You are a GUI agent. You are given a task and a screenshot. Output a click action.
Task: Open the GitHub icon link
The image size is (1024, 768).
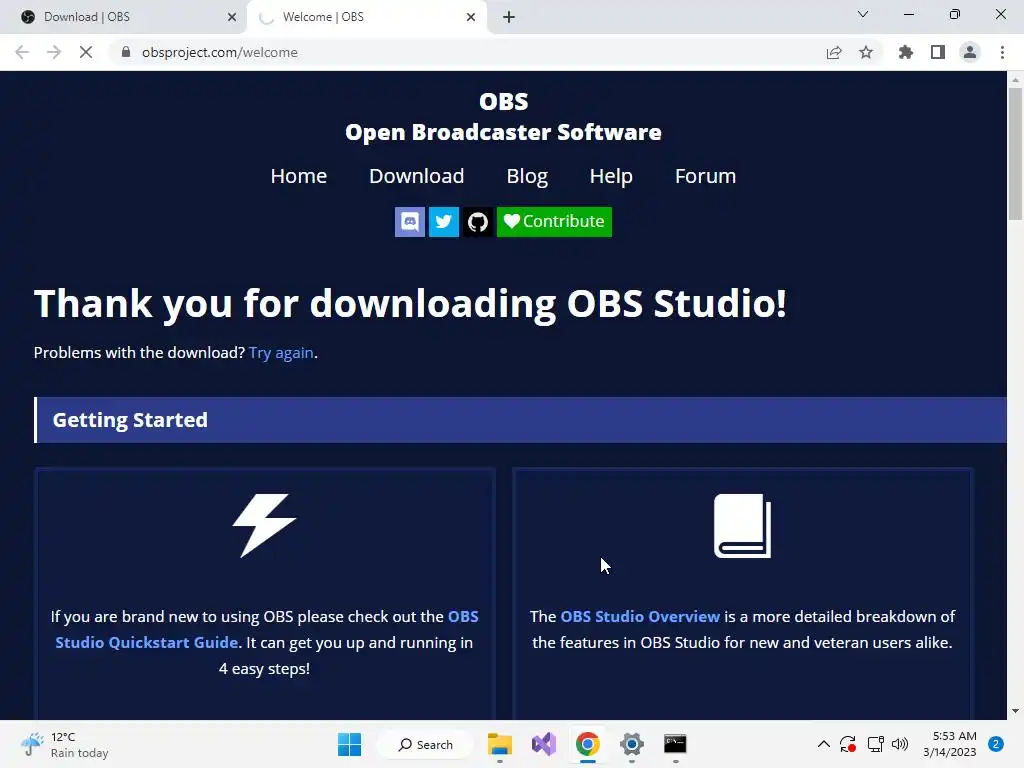coord(477,221)
